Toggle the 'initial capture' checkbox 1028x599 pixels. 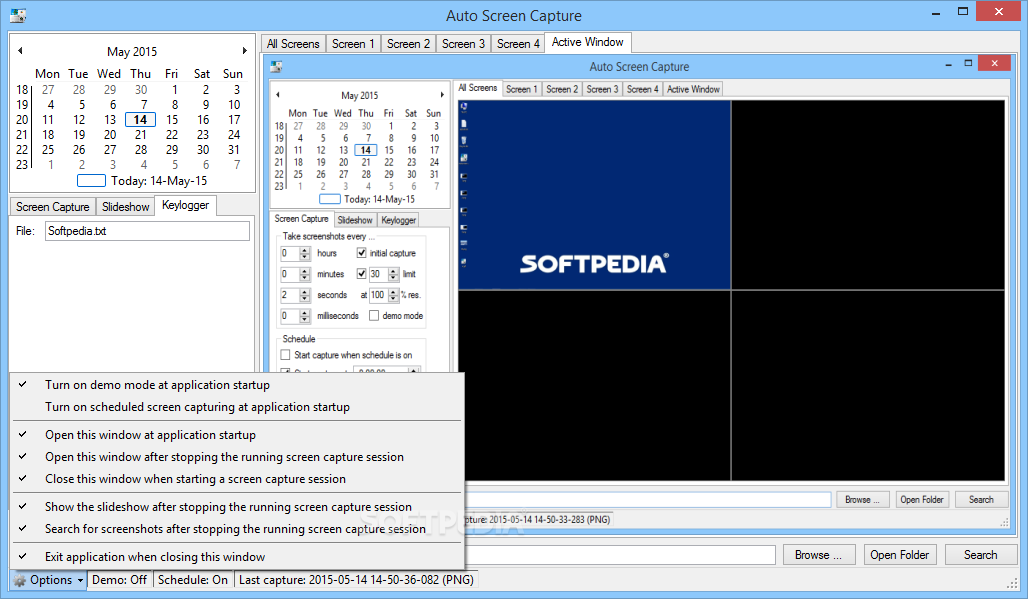pos(361,253)
